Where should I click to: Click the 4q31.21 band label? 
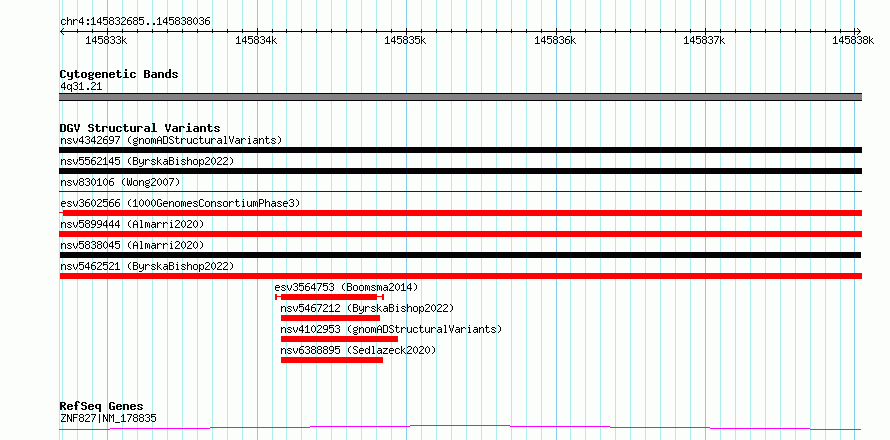pos(81,87)
